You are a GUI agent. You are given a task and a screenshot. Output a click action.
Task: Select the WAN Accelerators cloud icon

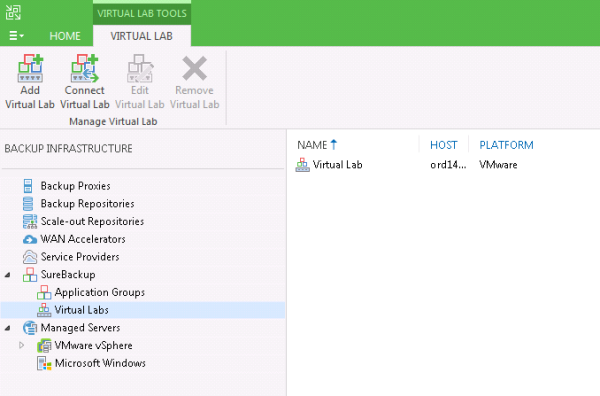30,240
